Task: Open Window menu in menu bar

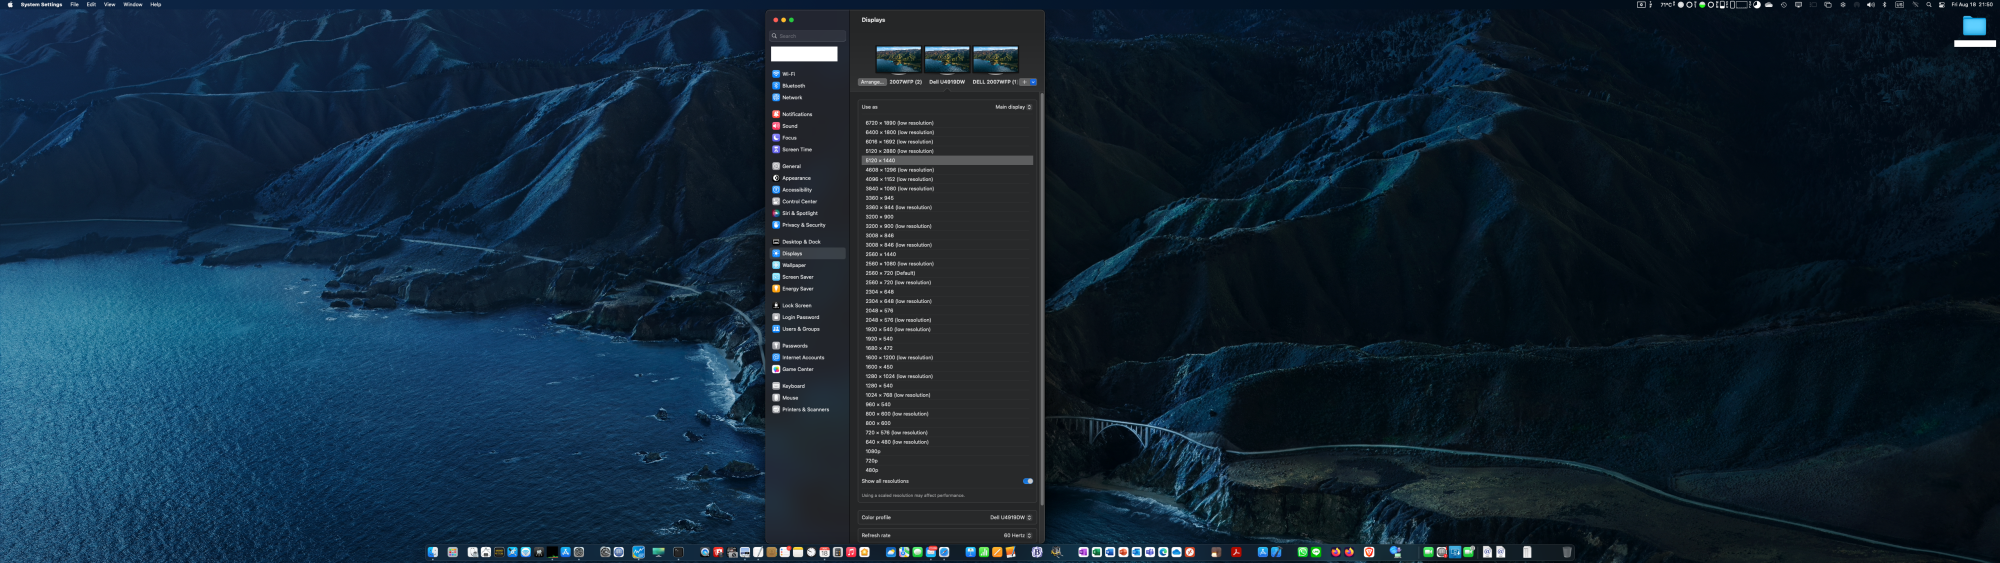Action: tap(132, 4)
